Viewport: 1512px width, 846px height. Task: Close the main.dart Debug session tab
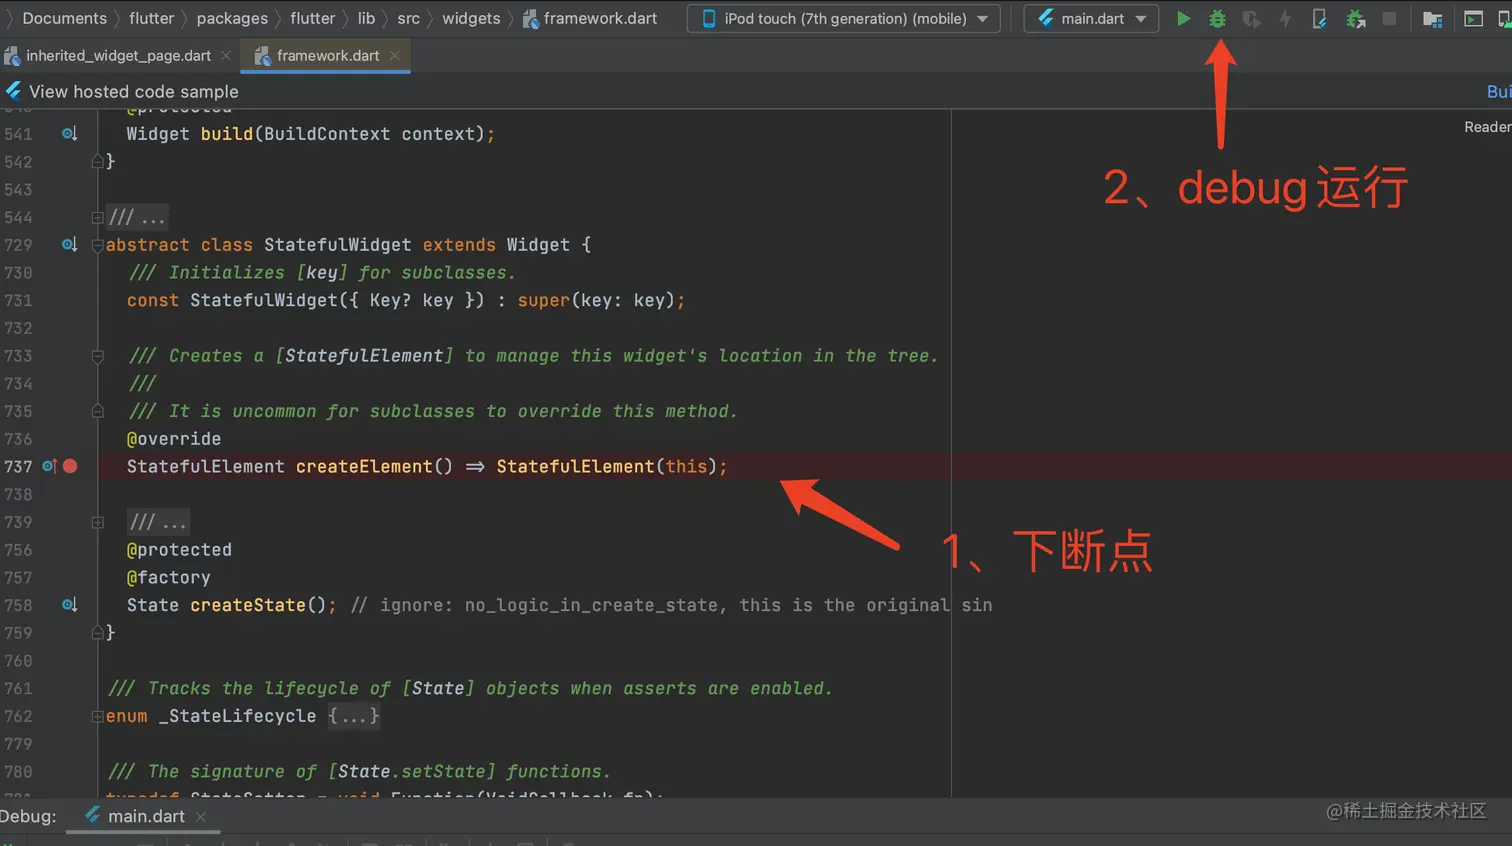point(201,817)
